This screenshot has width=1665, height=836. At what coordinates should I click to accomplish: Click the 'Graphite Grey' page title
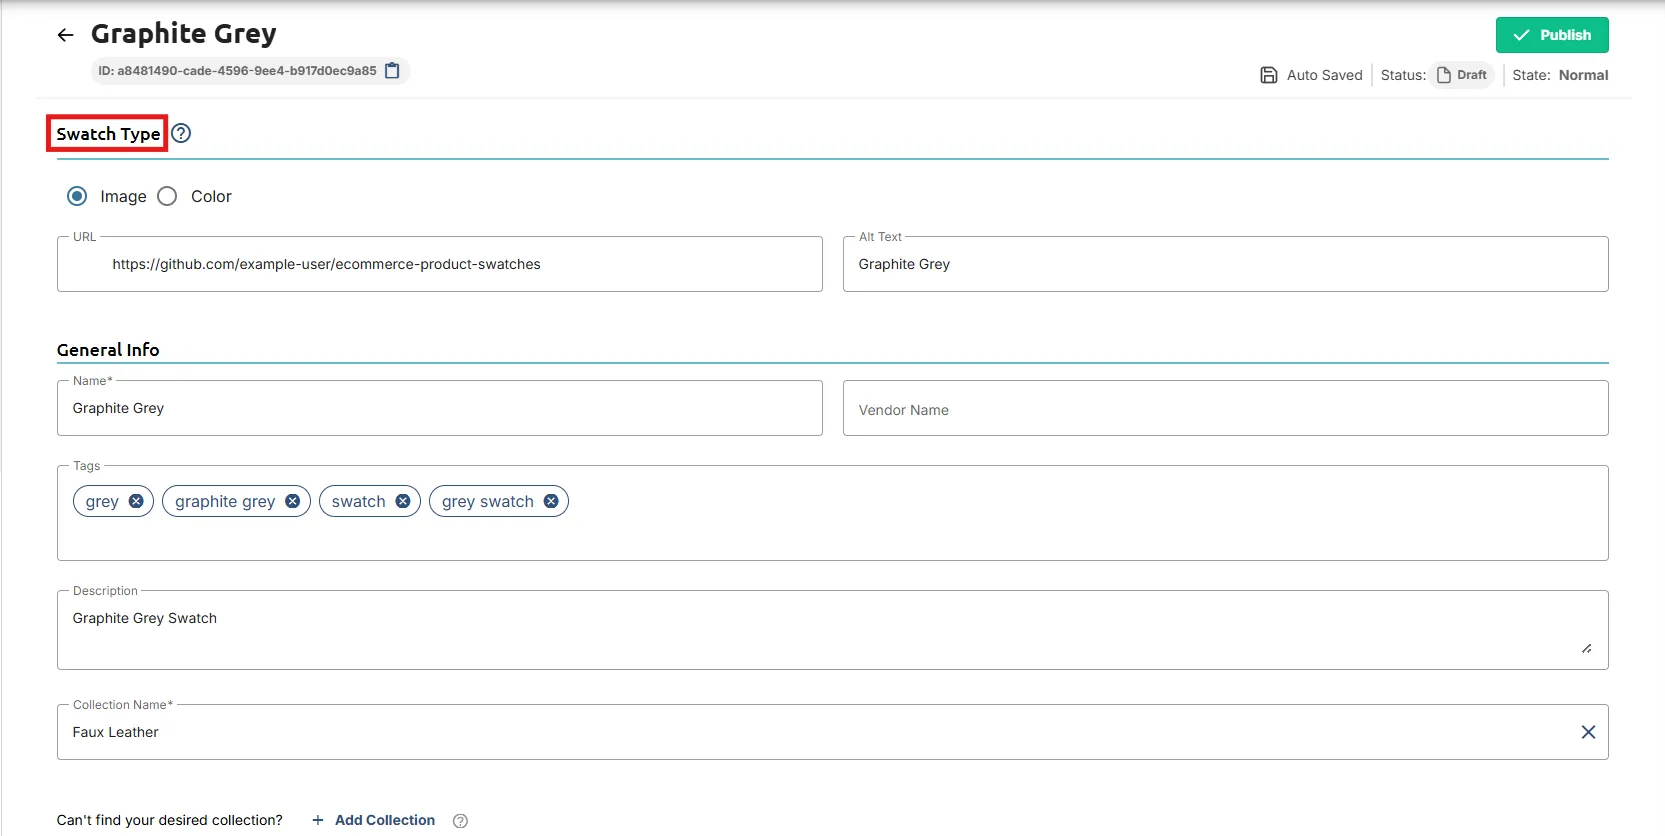184,34
